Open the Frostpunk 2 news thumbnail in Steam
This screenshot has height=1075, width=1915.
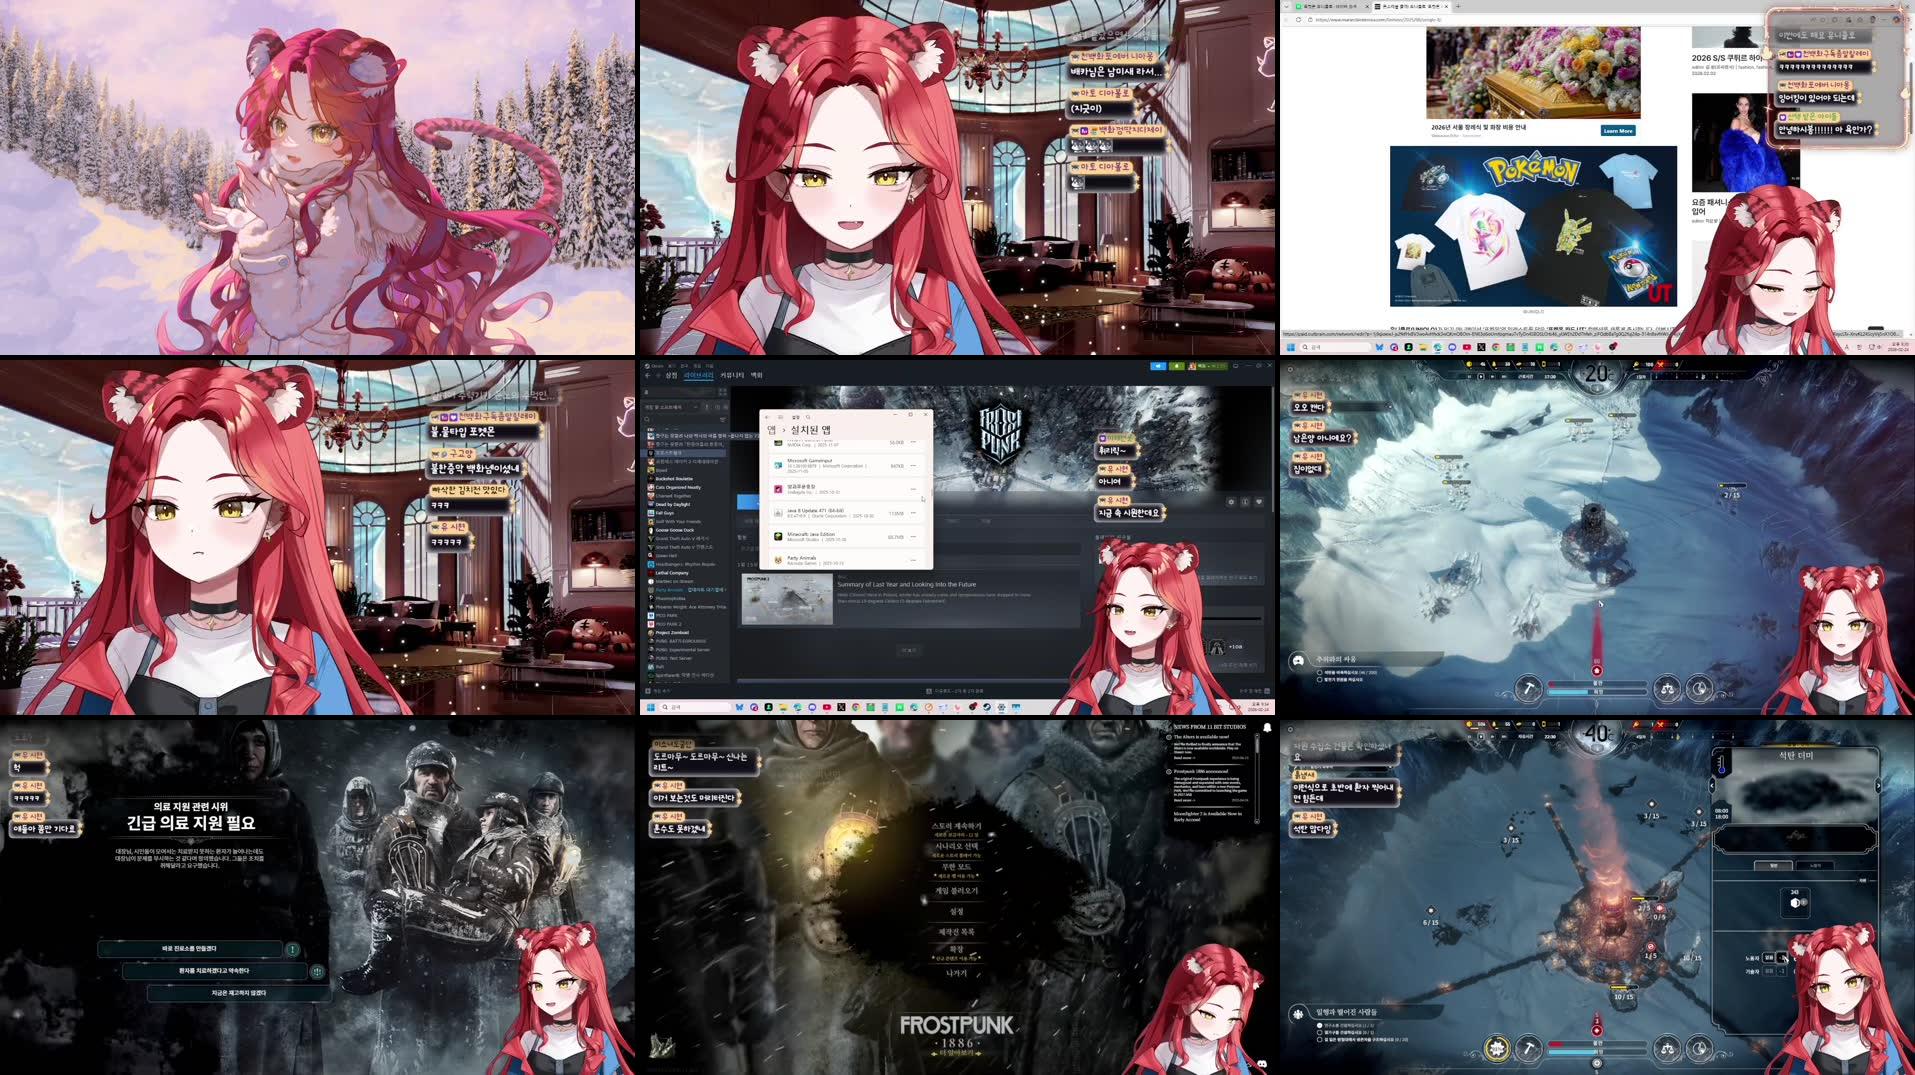786,597
